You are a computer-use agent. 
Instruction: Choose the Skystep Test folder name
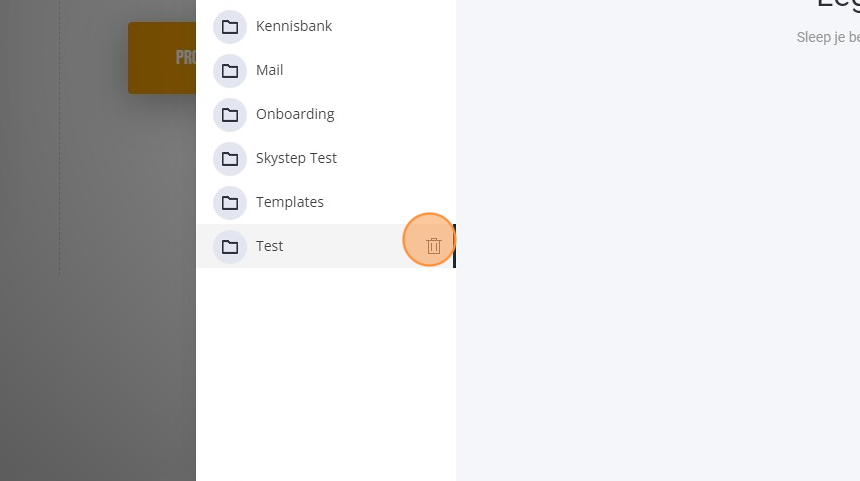pyautogui.click(x=296, y=158)
